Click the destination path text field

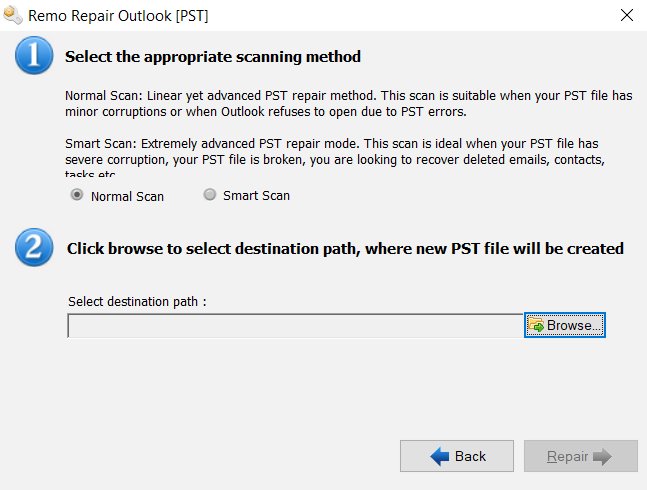(296, 326)
